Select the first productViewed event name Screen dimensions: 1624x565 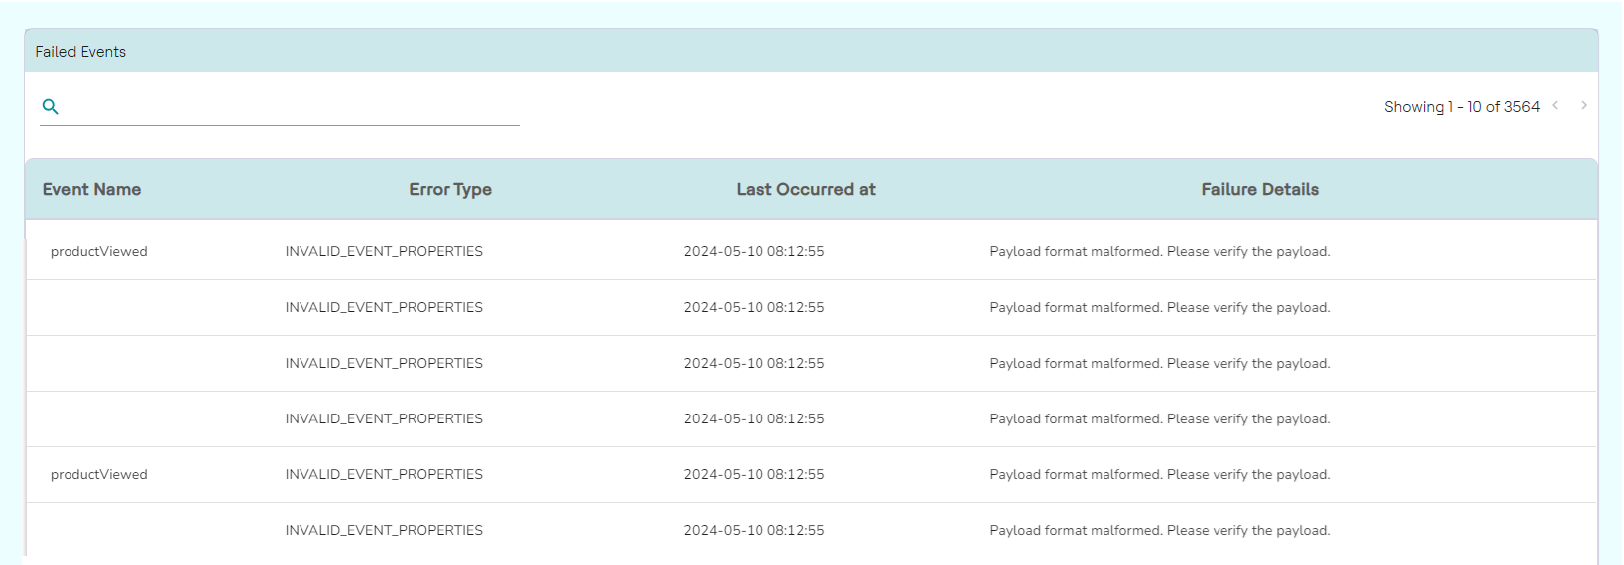coord(99,252)
